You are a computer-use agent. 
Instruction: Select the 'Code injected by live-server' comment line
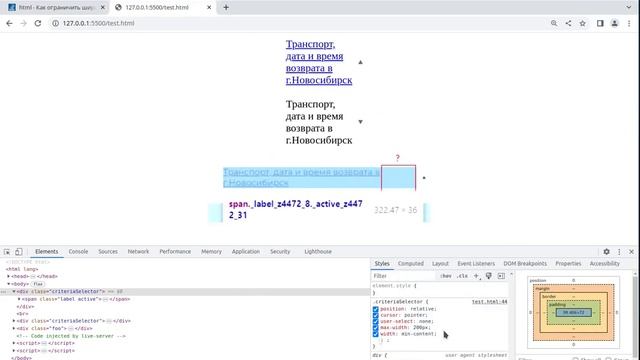point(71,336)
